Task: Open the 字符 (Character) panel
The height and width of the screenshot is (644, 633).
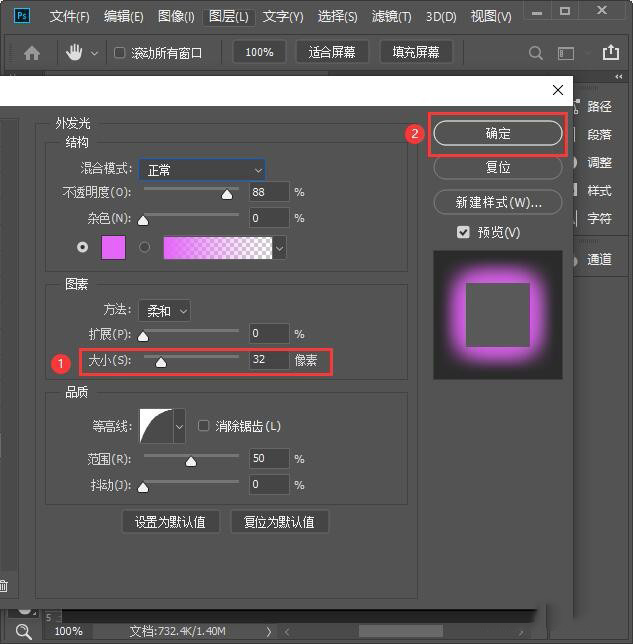Action: click(599, 218)
